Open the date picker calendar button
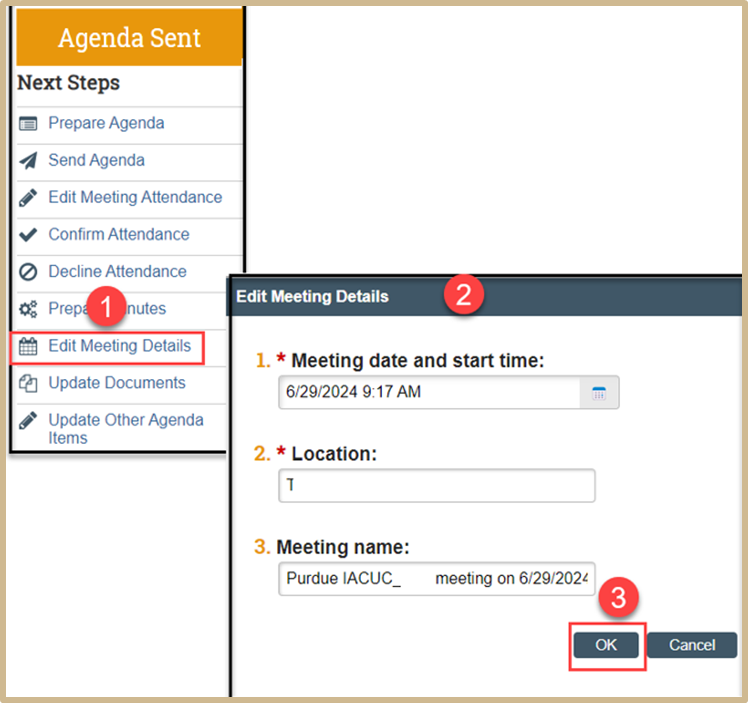Image resolution: width=748 pixels, height=703 pixels. [x=599, y=393]
